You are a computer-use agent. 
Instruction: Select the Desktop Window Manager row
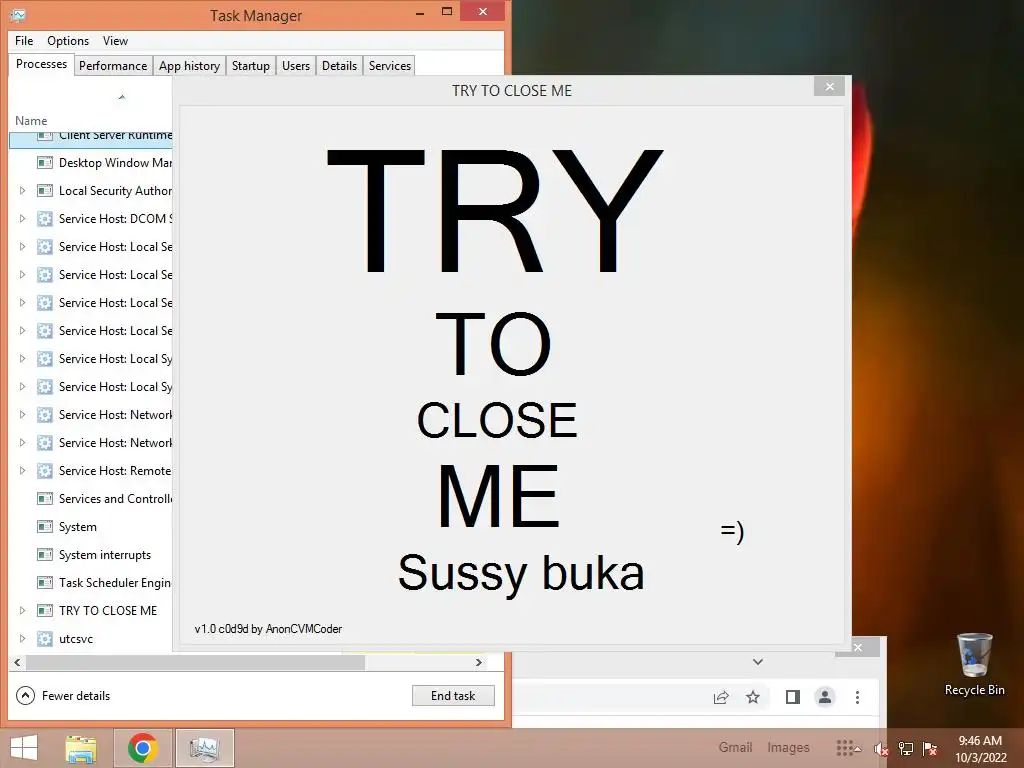click(x=91, y=163)
